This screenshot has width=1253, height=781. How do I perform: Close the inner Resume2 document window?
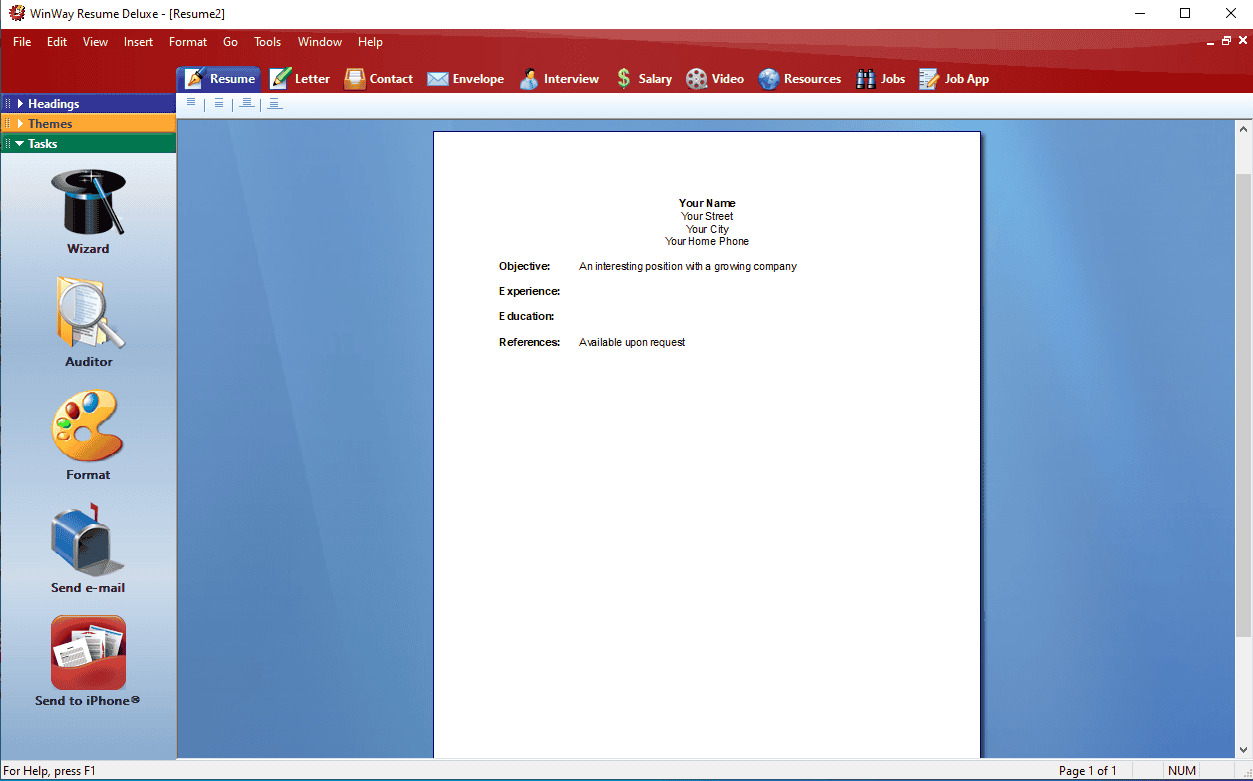click(1242, 42)
